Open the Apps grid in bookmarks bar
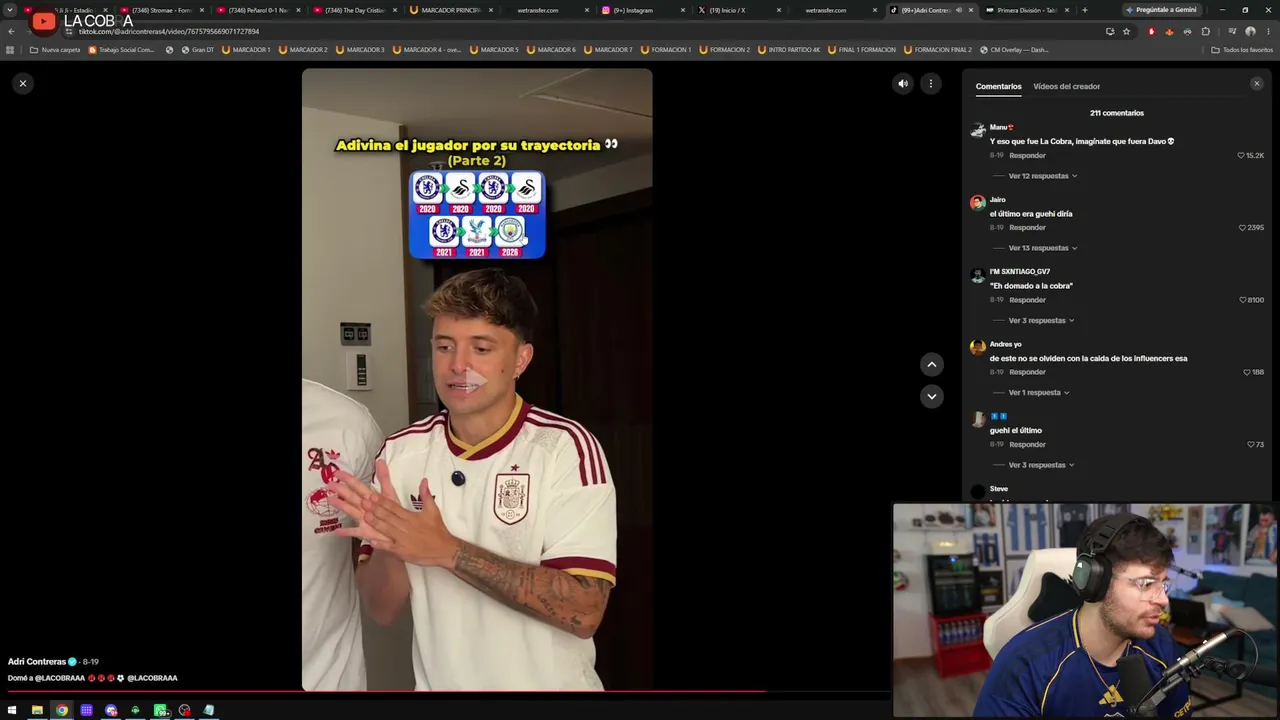The width and height of the screenshot is (1280, 720). point(10,50)
